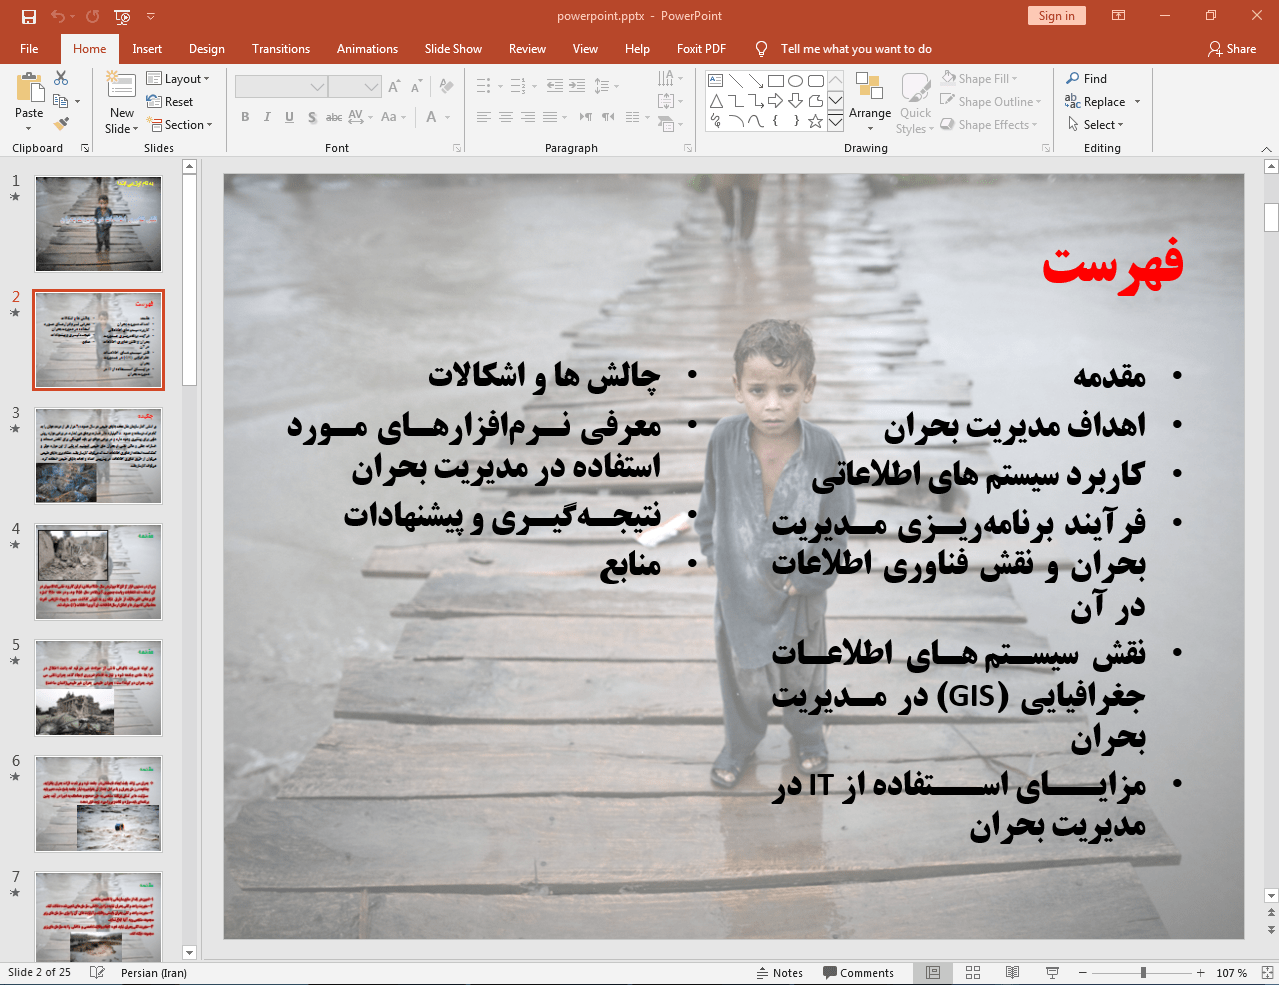Open the font size combo box
The height and width of the screenshot is (985, 1279).
point(355,87)
